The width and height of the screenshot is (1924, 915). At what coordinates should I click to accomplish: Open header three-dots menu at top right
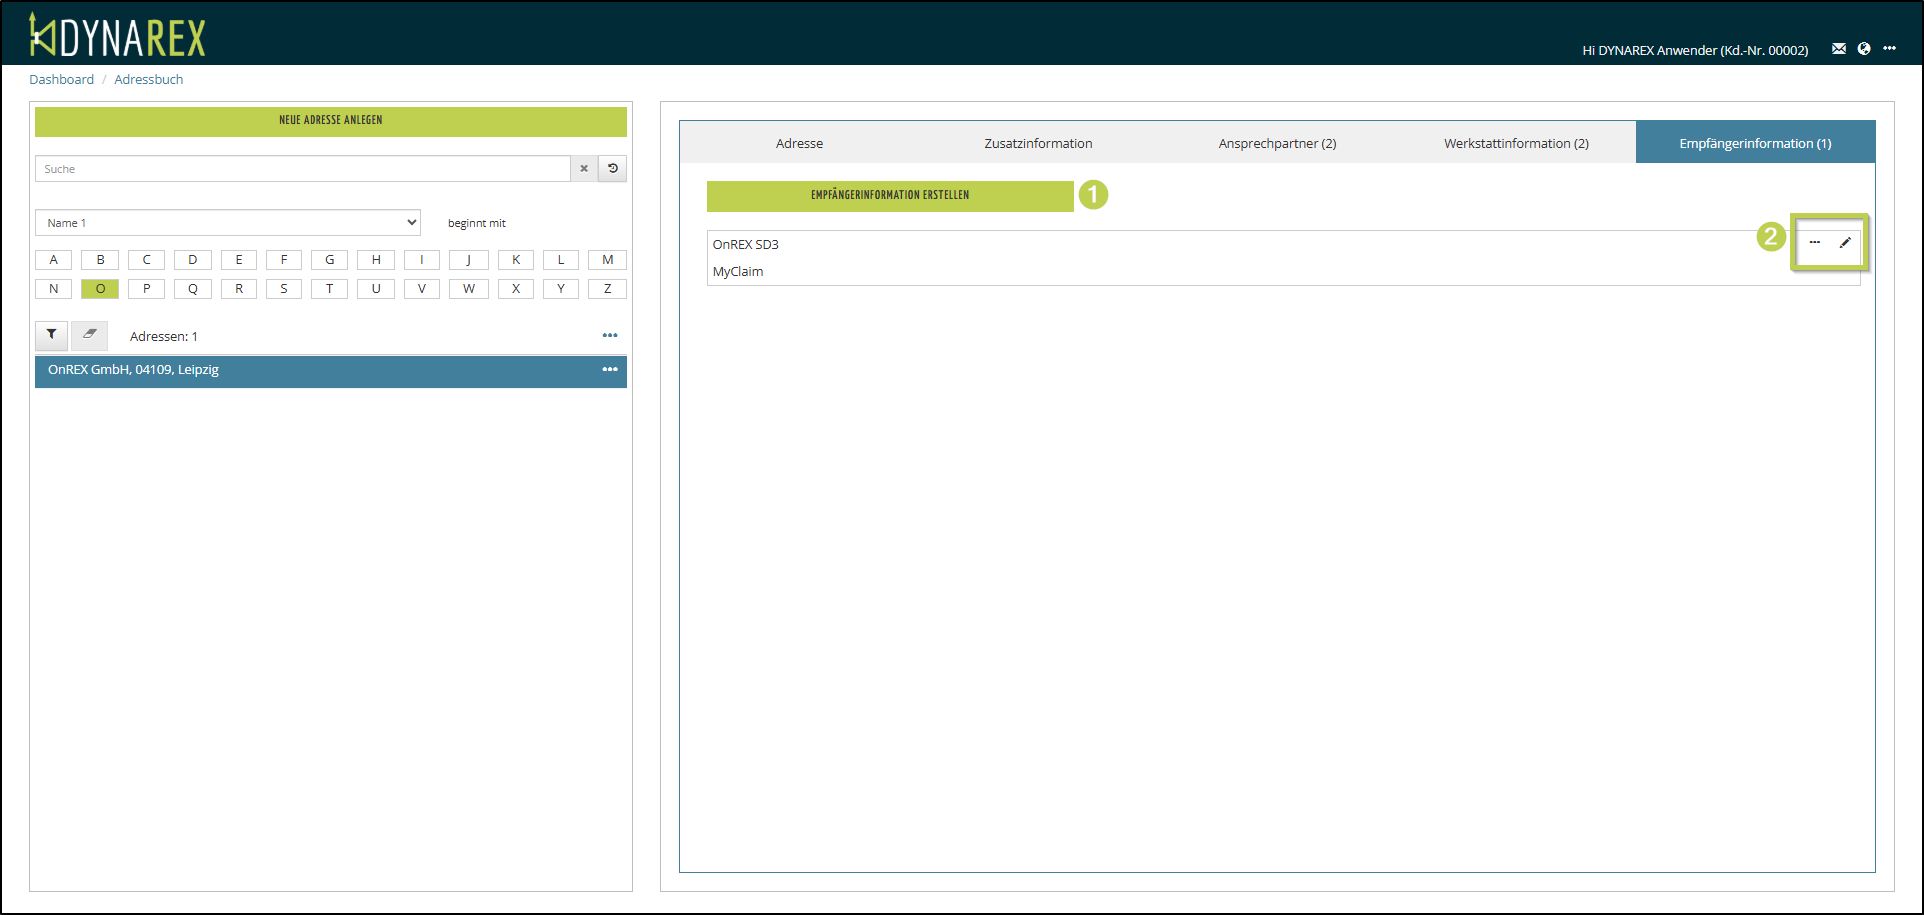point(1889,49)
